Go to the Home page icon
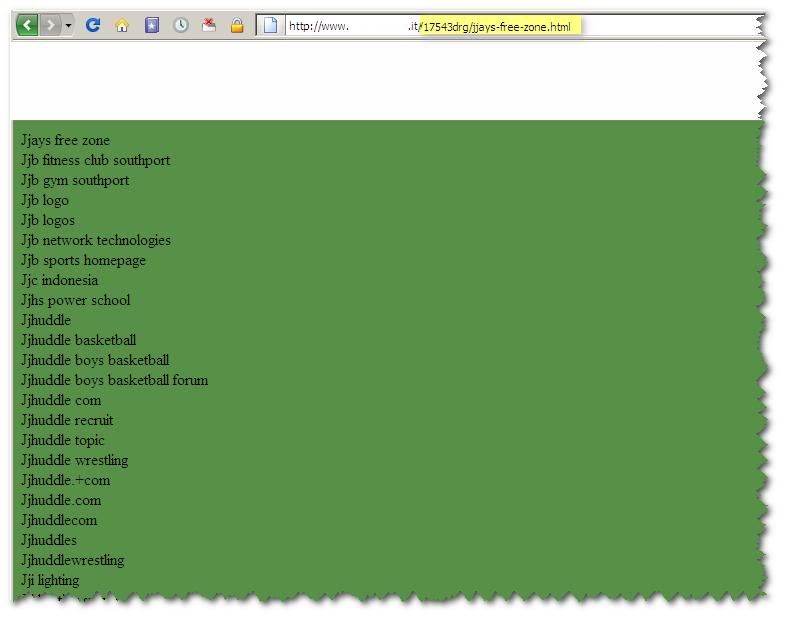Image resolution: width=785 pixels, height=619 pixels. tap(122, 26)
